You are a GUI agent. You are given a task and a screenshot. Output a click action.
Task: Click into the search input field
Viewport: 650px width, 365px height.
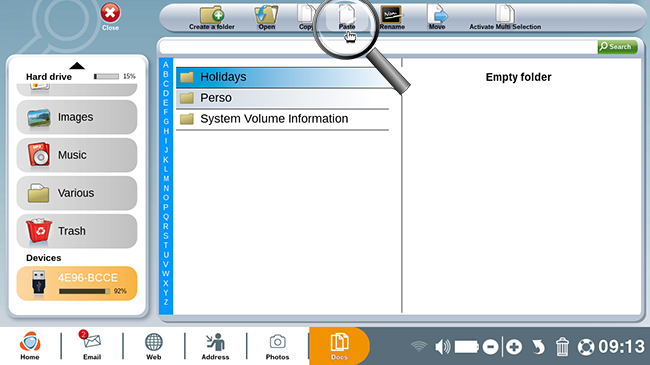pos(378,47)
